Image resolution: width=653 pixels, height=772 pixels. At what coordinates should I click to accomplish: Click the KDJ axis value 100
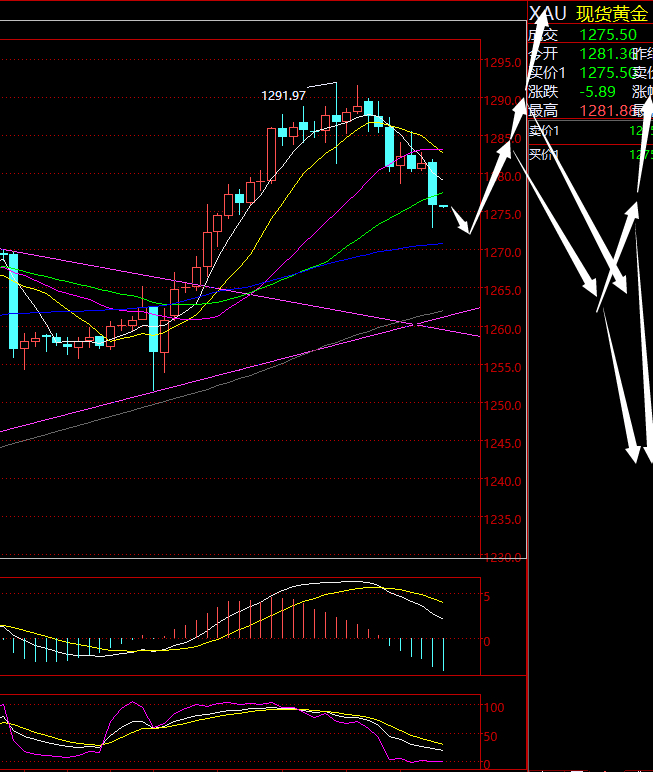[494, 708]
